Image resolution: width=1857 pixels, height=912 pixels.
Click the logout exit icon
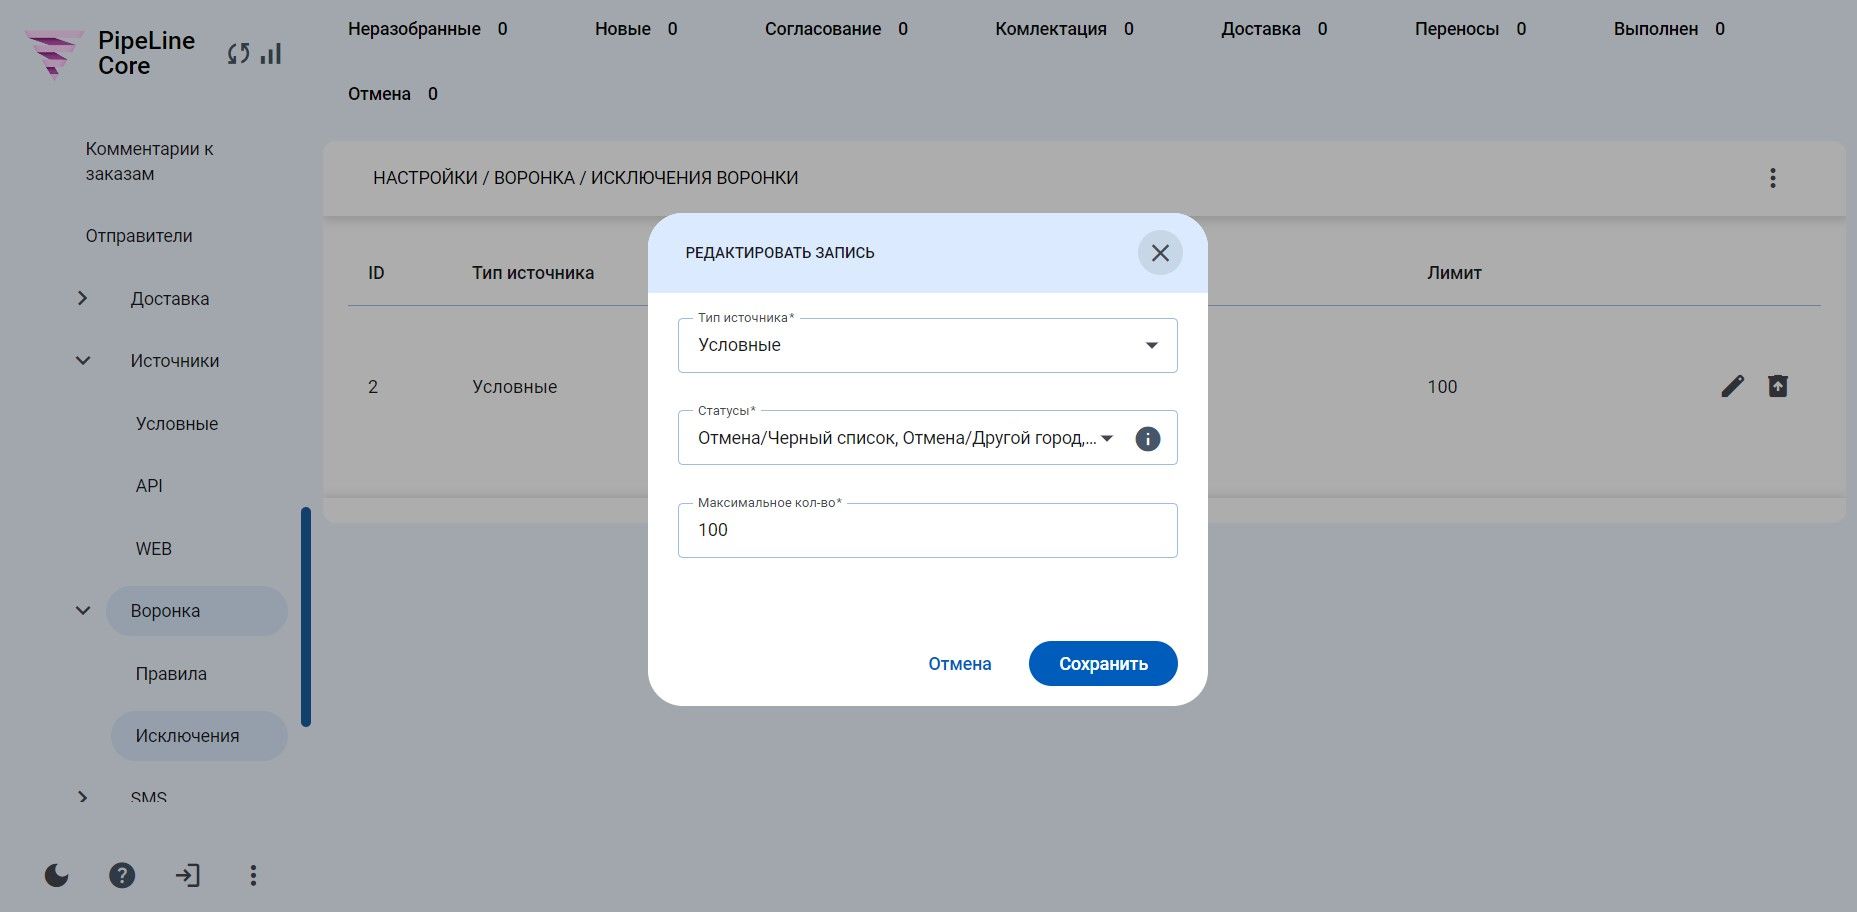point(187,876)
